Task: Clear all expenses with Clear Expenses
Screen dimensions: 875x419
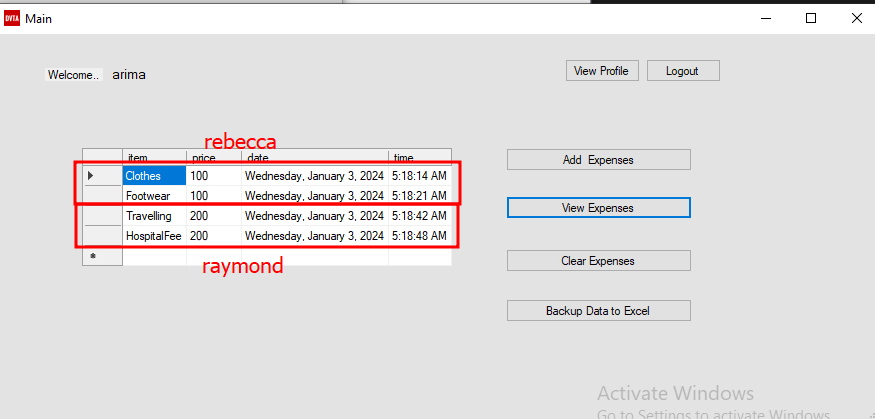Action: (599, 261)
